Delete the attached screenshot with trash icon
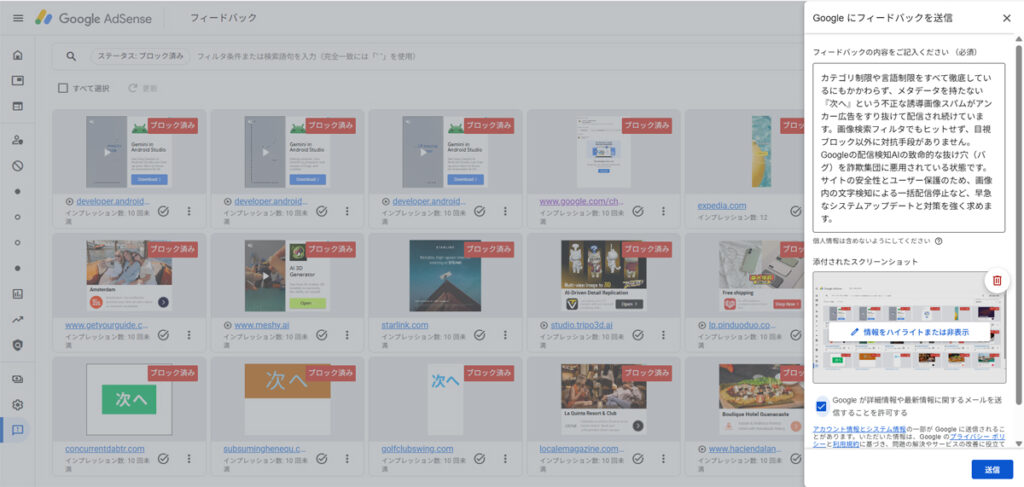 tap(997, 281)
